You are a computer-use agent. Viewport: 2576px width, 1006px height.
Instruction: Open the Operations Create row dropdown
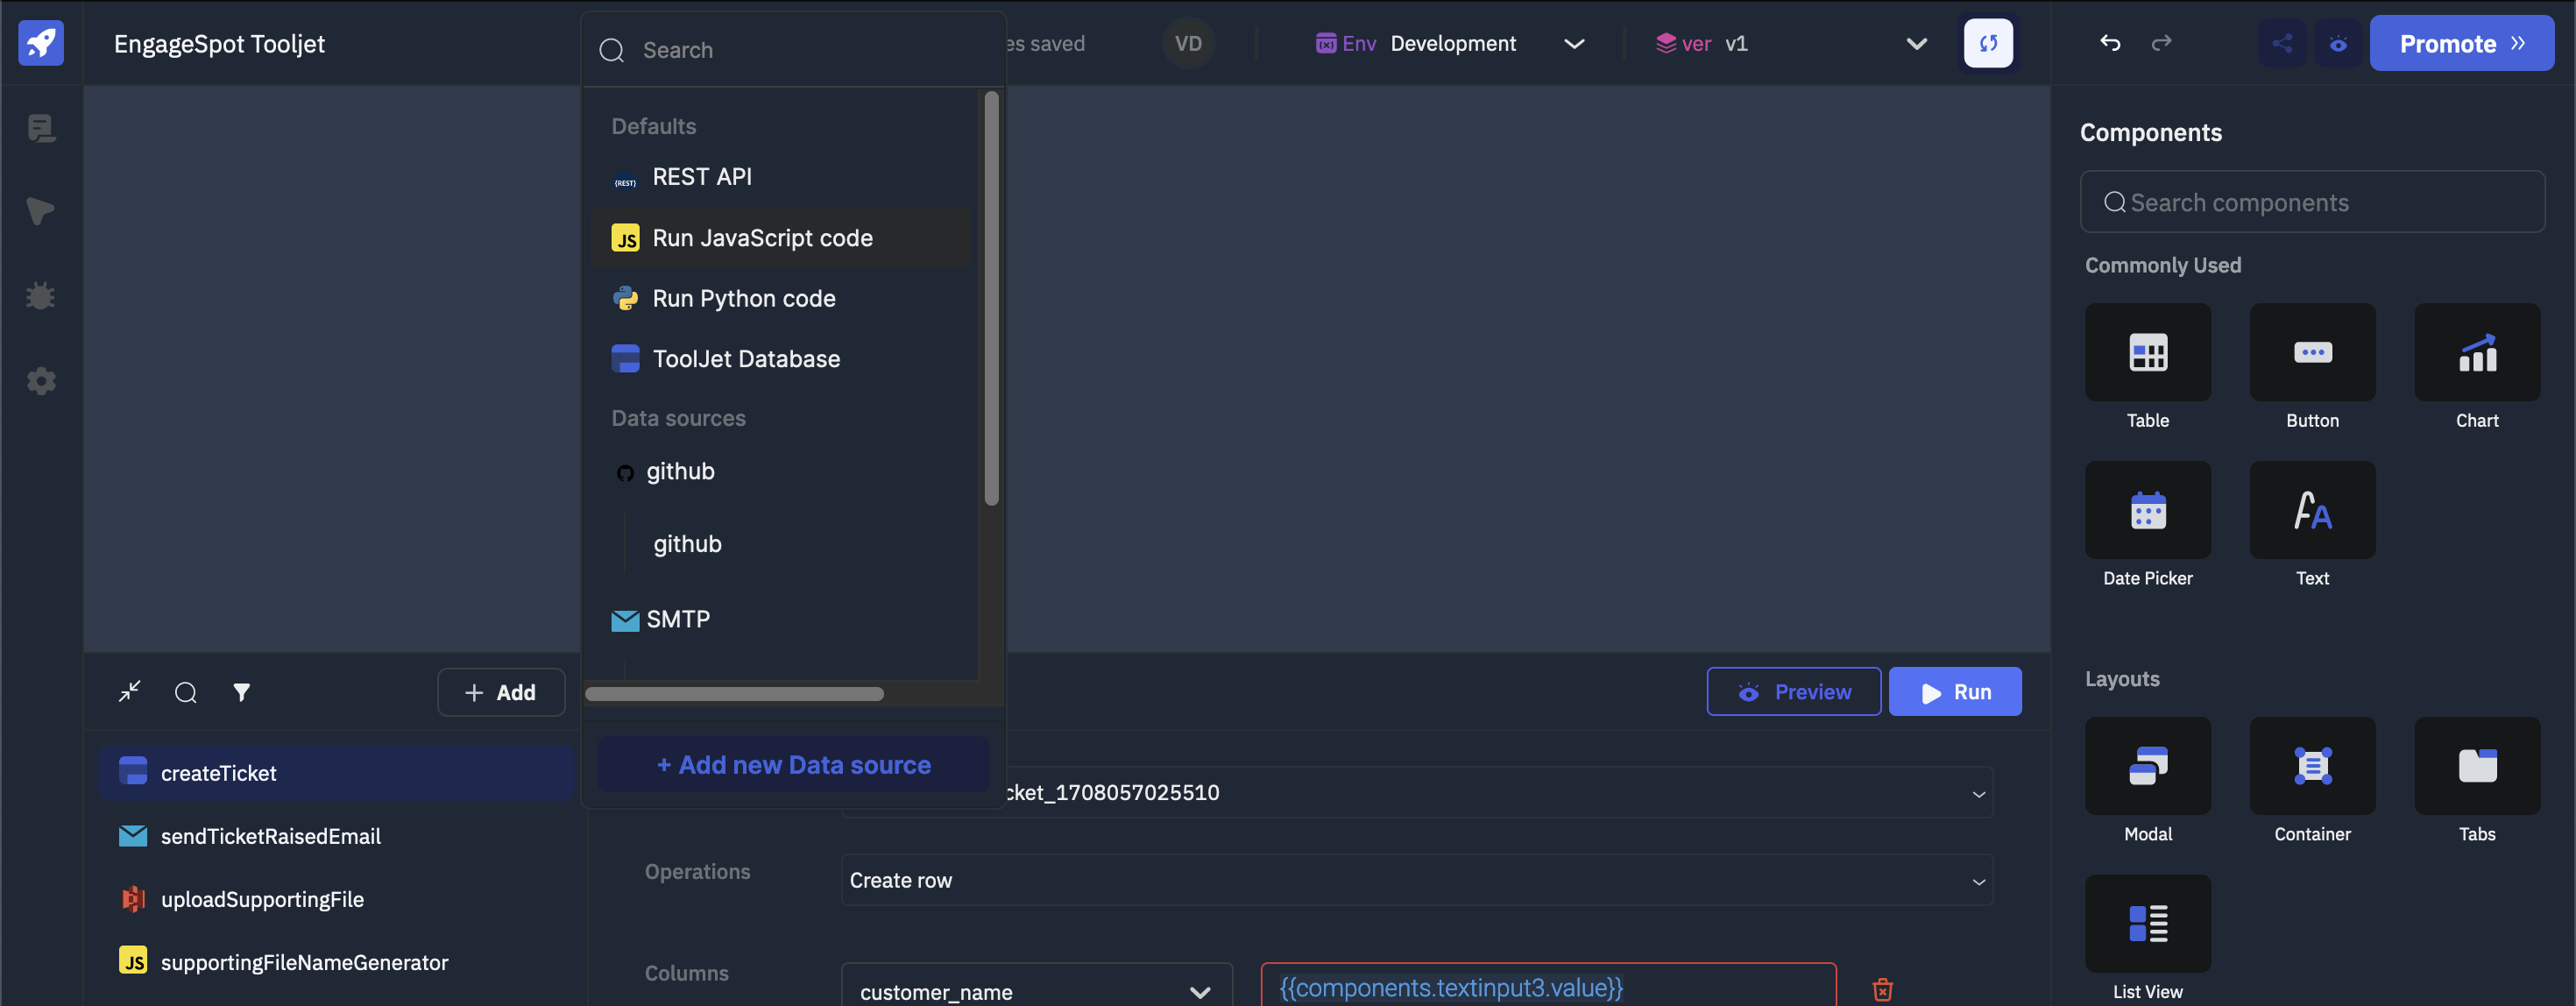tap(1417, 880)
